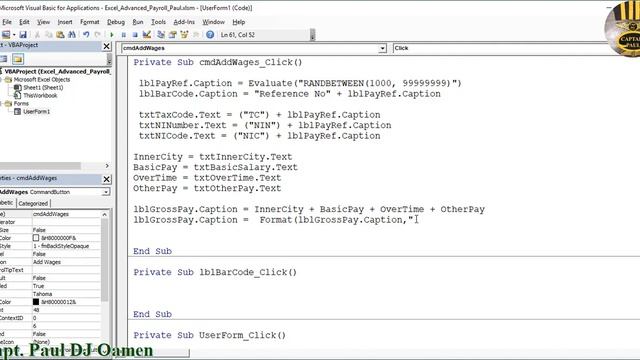Click the txtNINumber.Text code line
The height and width of the screenshot is (360, 640).
click(265, 125)
